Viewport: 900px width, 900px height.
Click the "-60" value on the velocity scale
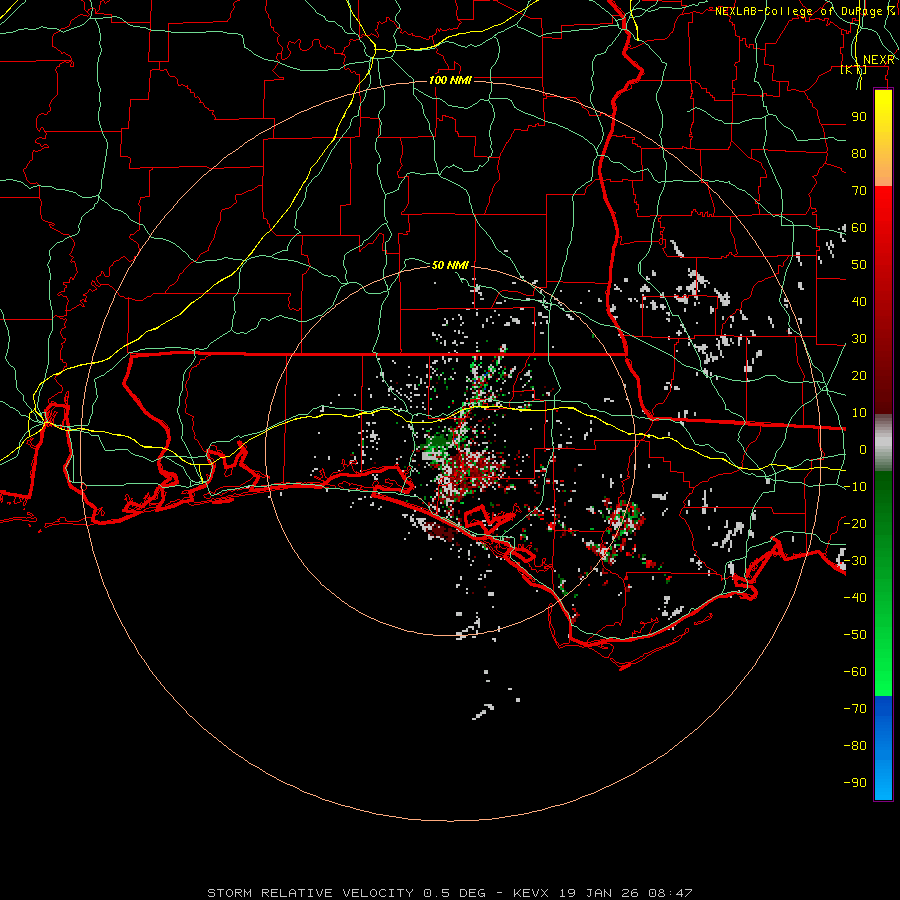(855, 672)
